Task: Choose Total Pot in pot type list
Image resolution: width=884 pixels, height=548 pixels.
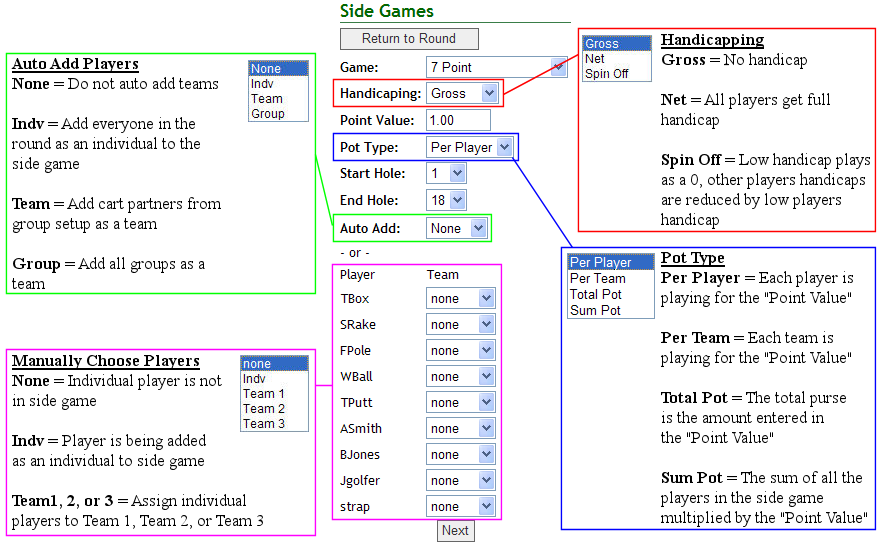Action: [596, 294]
